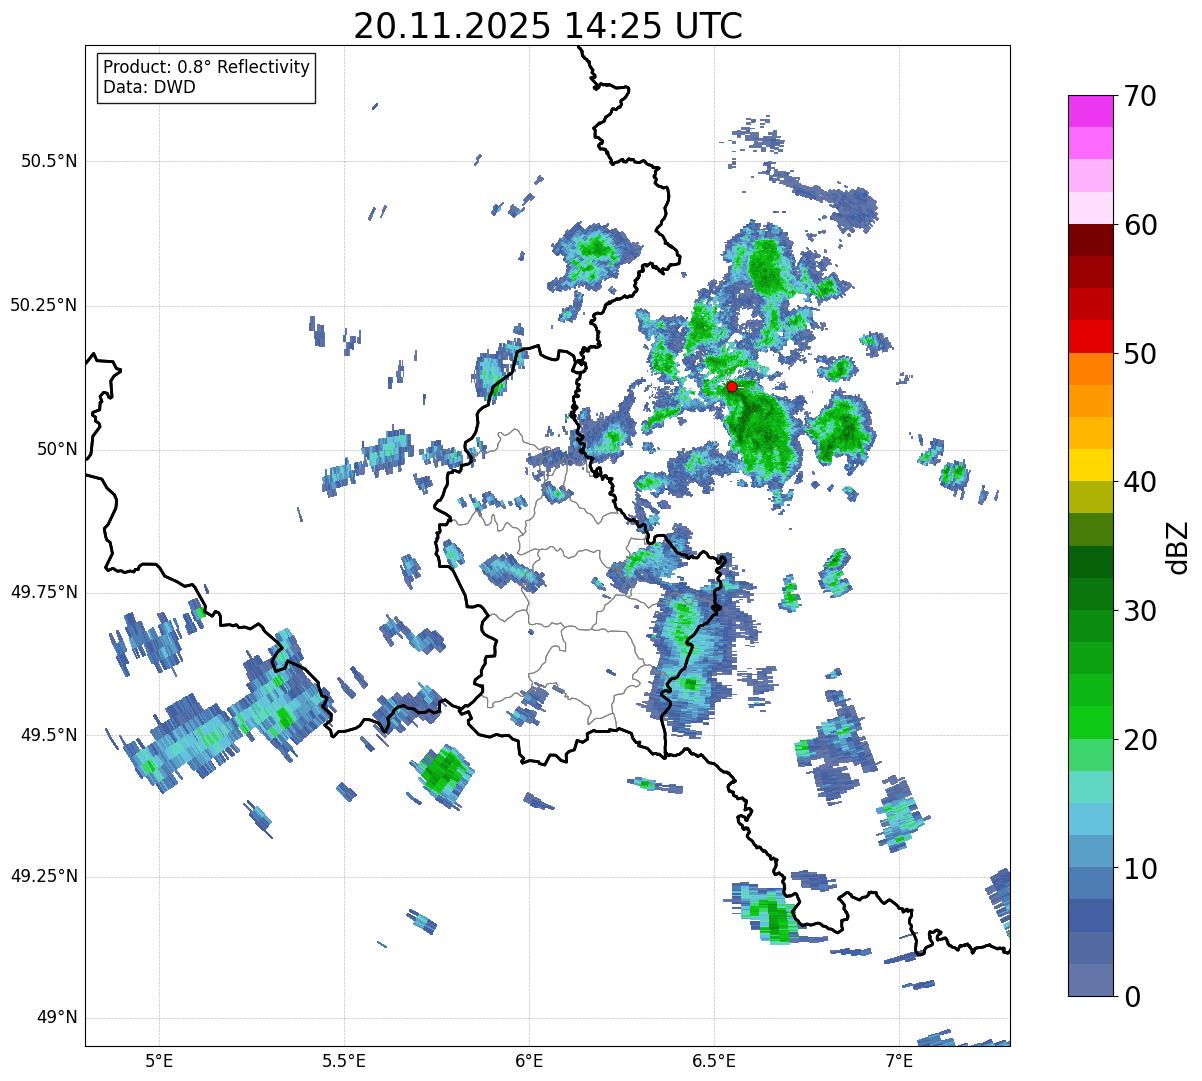Click the red radar site marker dot

click(731, 386)
